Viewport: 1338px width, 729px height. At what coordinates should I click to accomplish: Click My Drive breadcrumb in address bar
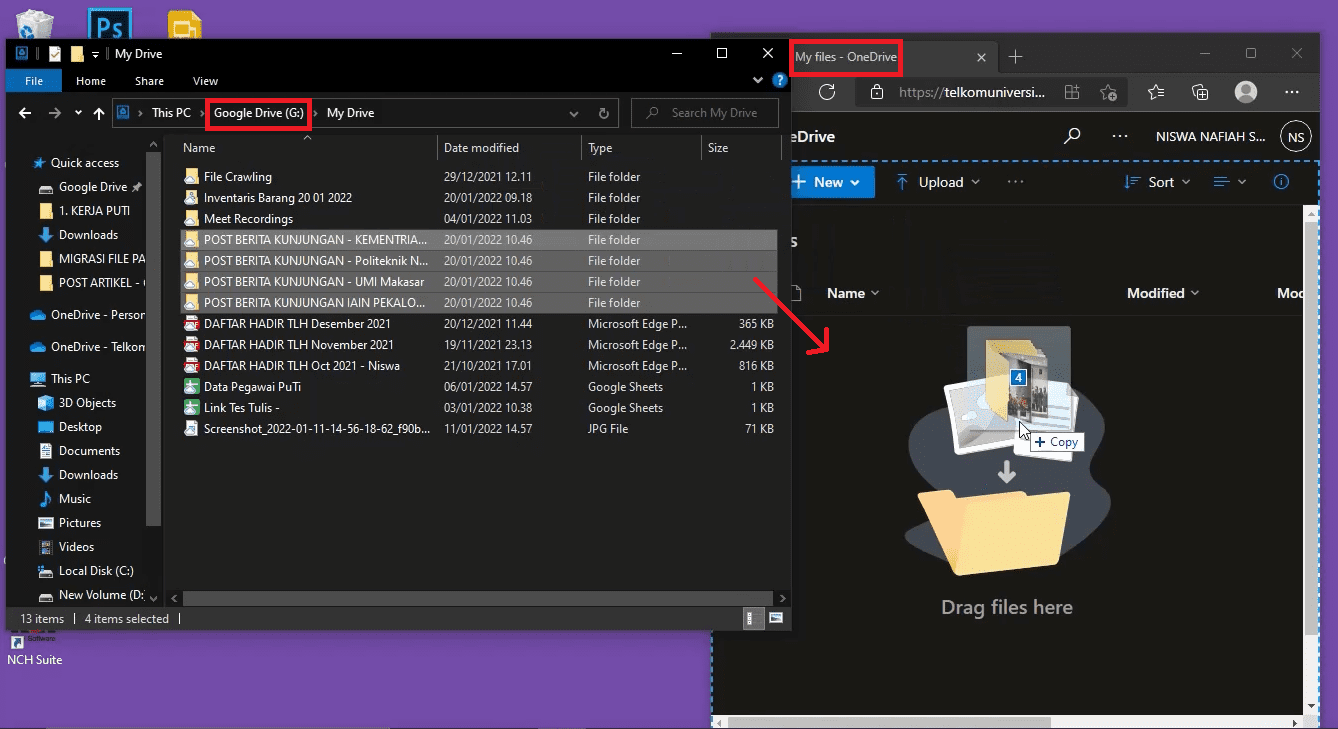click(x=350, y=113)
